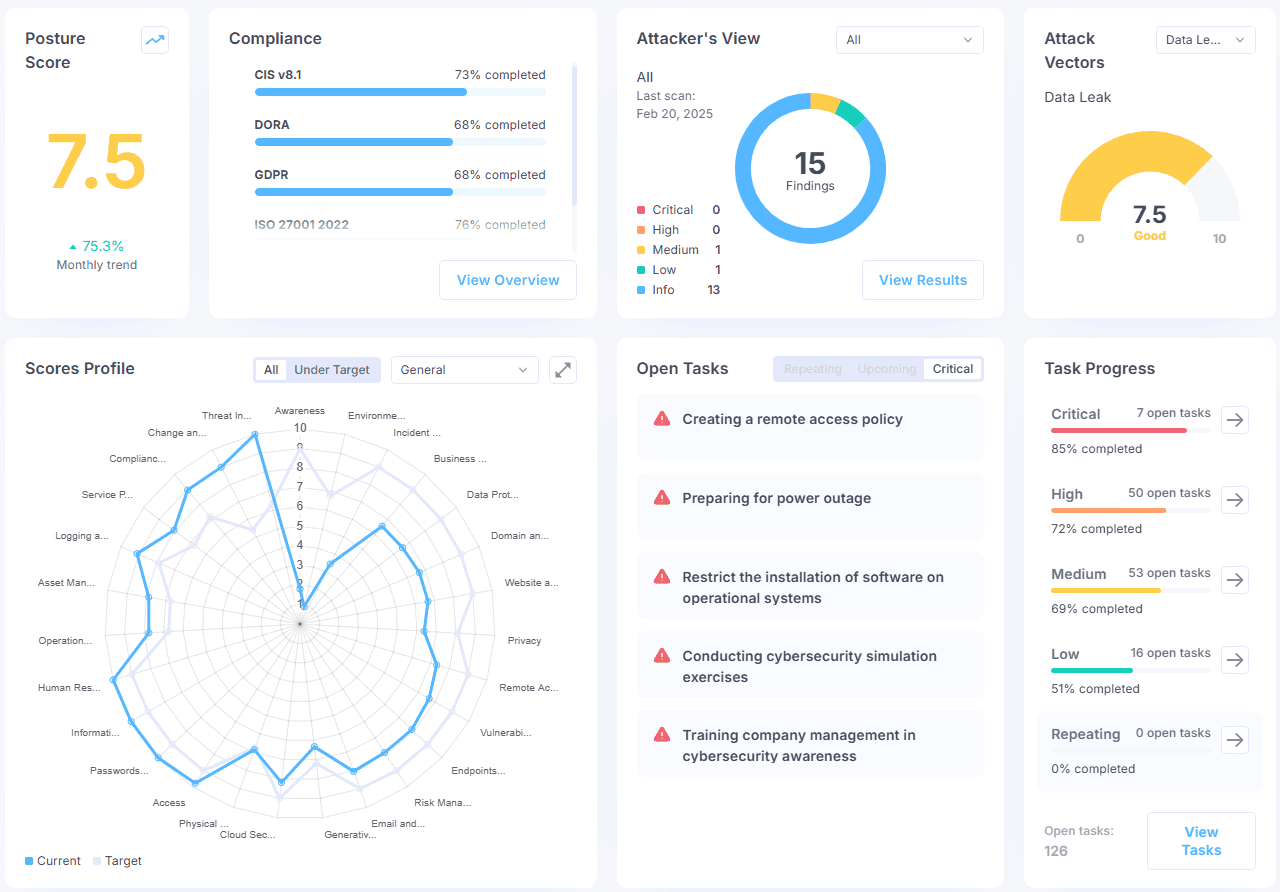Image resolution: width=1280 pixels, height=892 pixels.
Task: Click the CIS v8.1 compliance progress bar
Action: click(x=400, y=92)
